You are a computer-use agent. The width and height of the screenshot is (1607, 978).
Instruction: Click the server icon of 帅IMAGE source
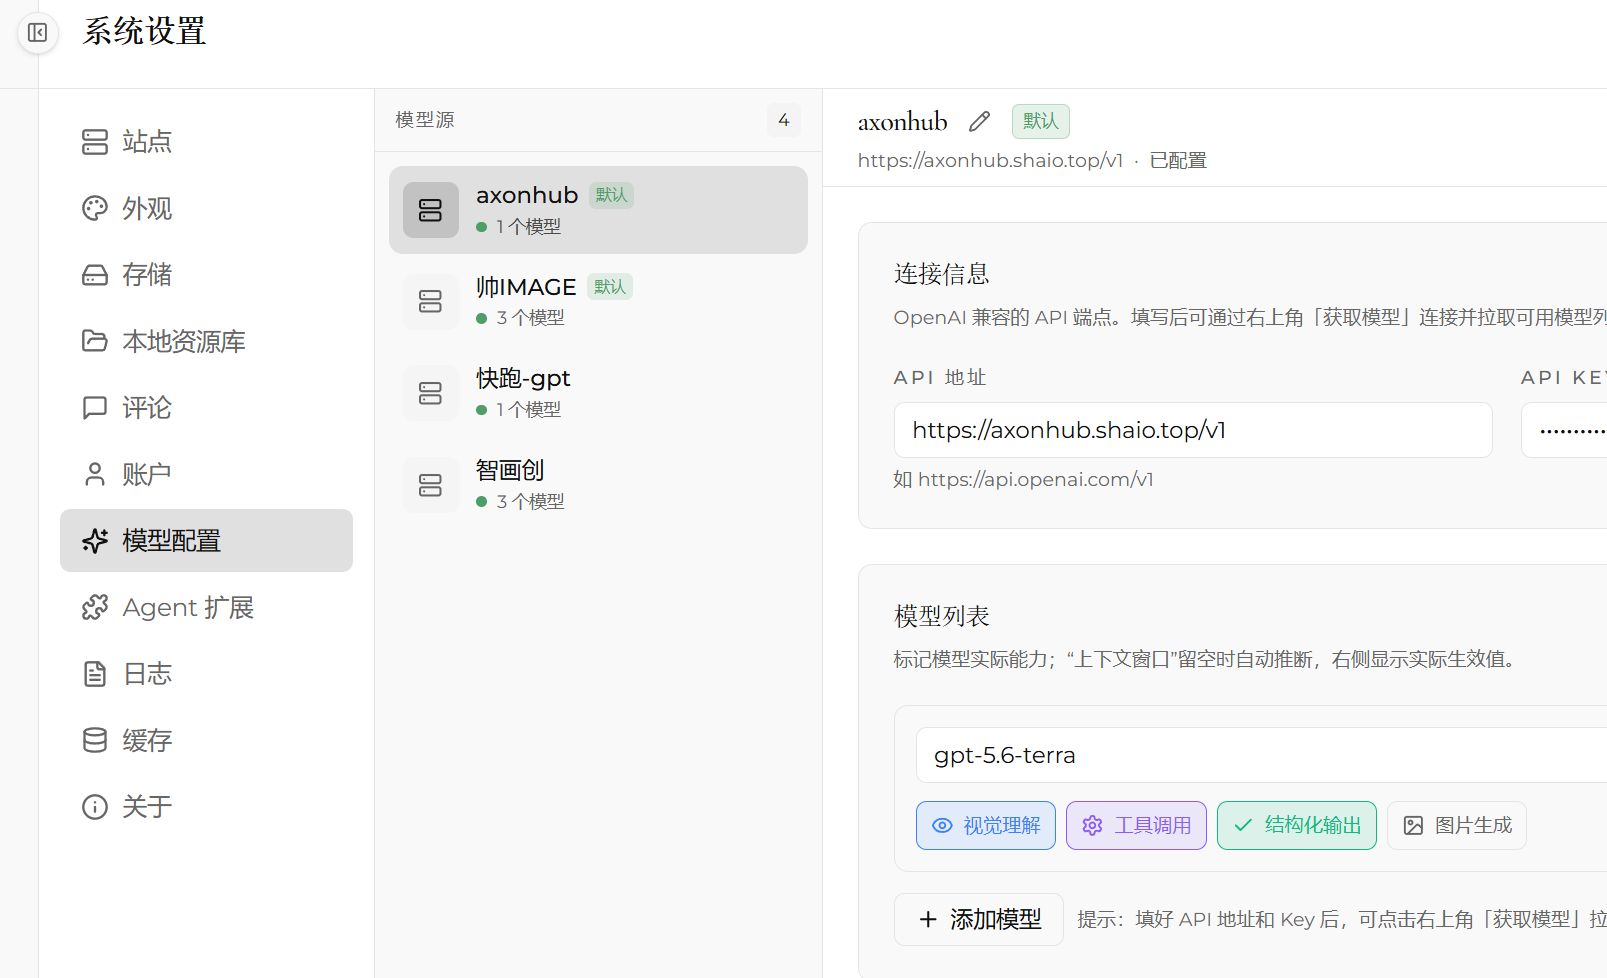[x=431, y=301]
